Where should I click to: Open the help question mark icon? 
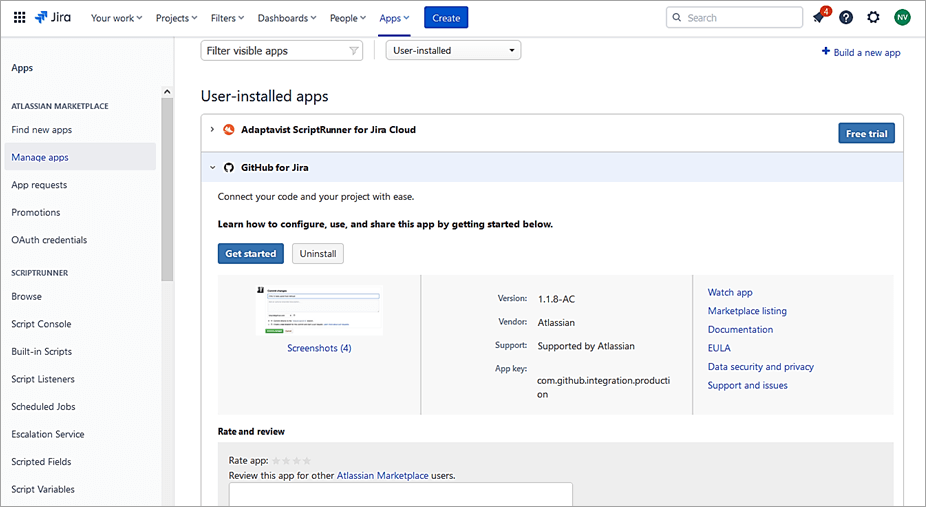(846, 18)
